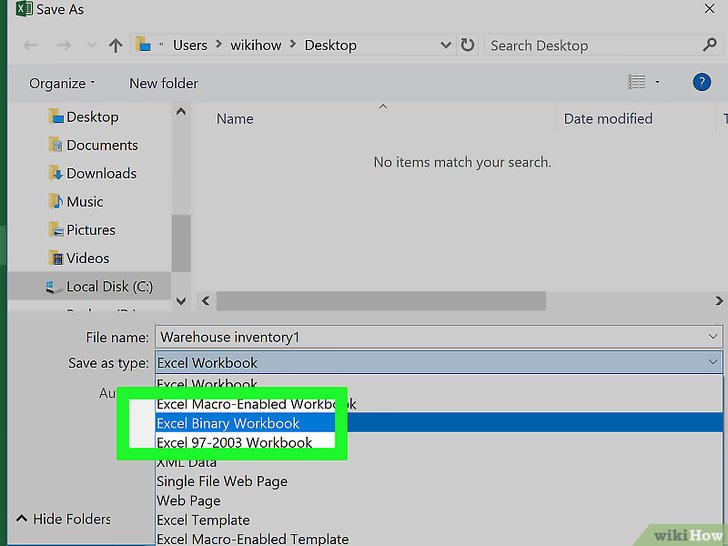Image resolution: width=728 pixels, height=546 pixels.
Task: Select Users in the address path
Action: (190, 45)
